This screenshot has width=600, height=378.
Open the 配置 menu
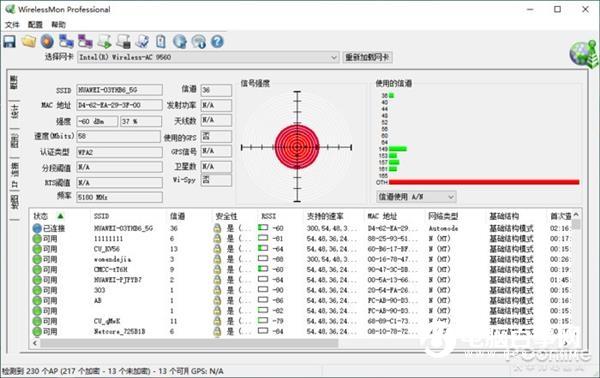tap(35, 25)
